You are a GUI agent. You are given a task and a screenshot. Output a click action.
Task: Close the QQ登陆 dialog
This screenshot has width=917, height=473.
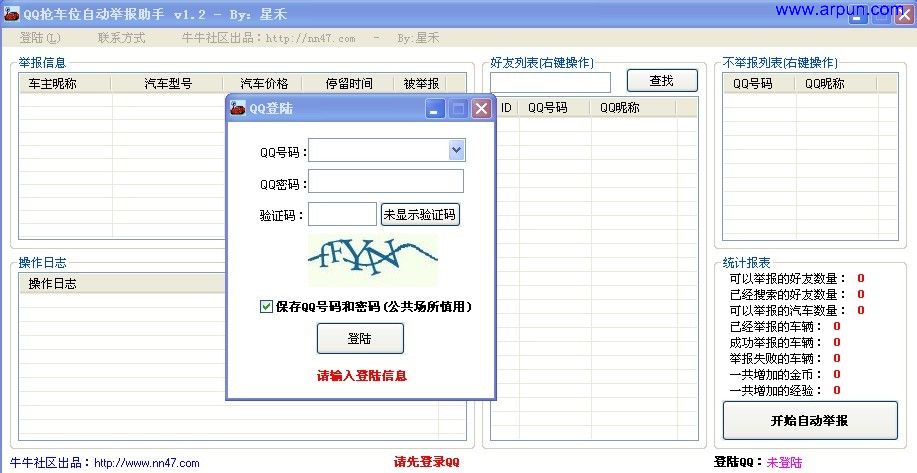(481, 109)
